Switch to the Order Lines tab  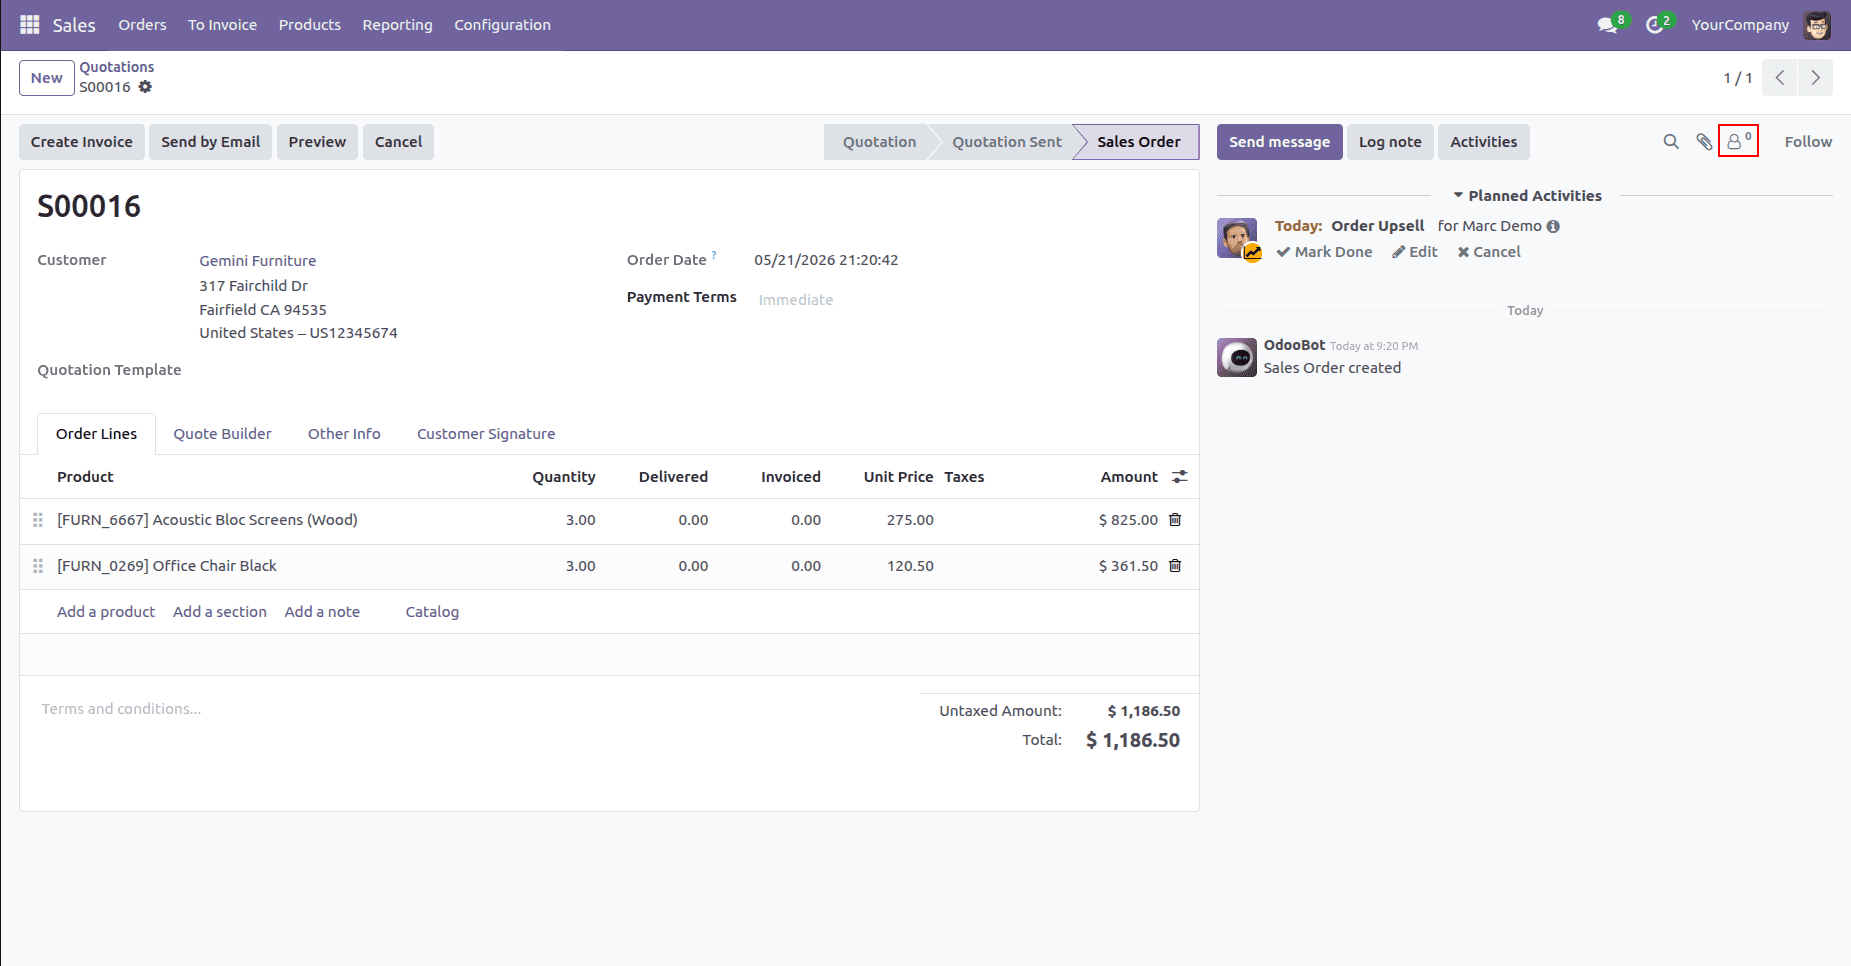coord(97,434)
